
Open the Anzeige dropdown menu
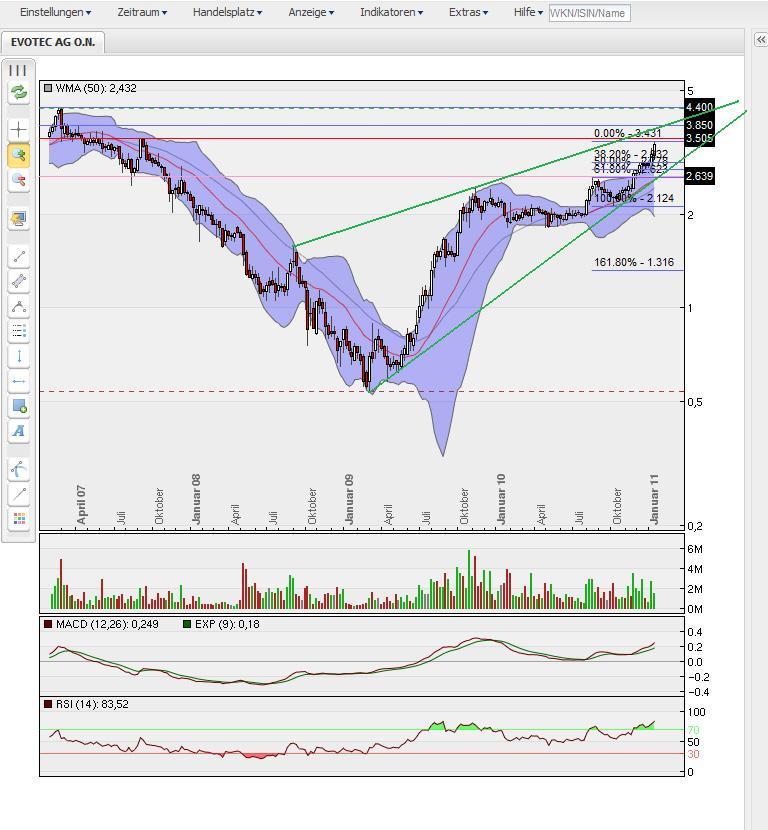click(311, 12)
